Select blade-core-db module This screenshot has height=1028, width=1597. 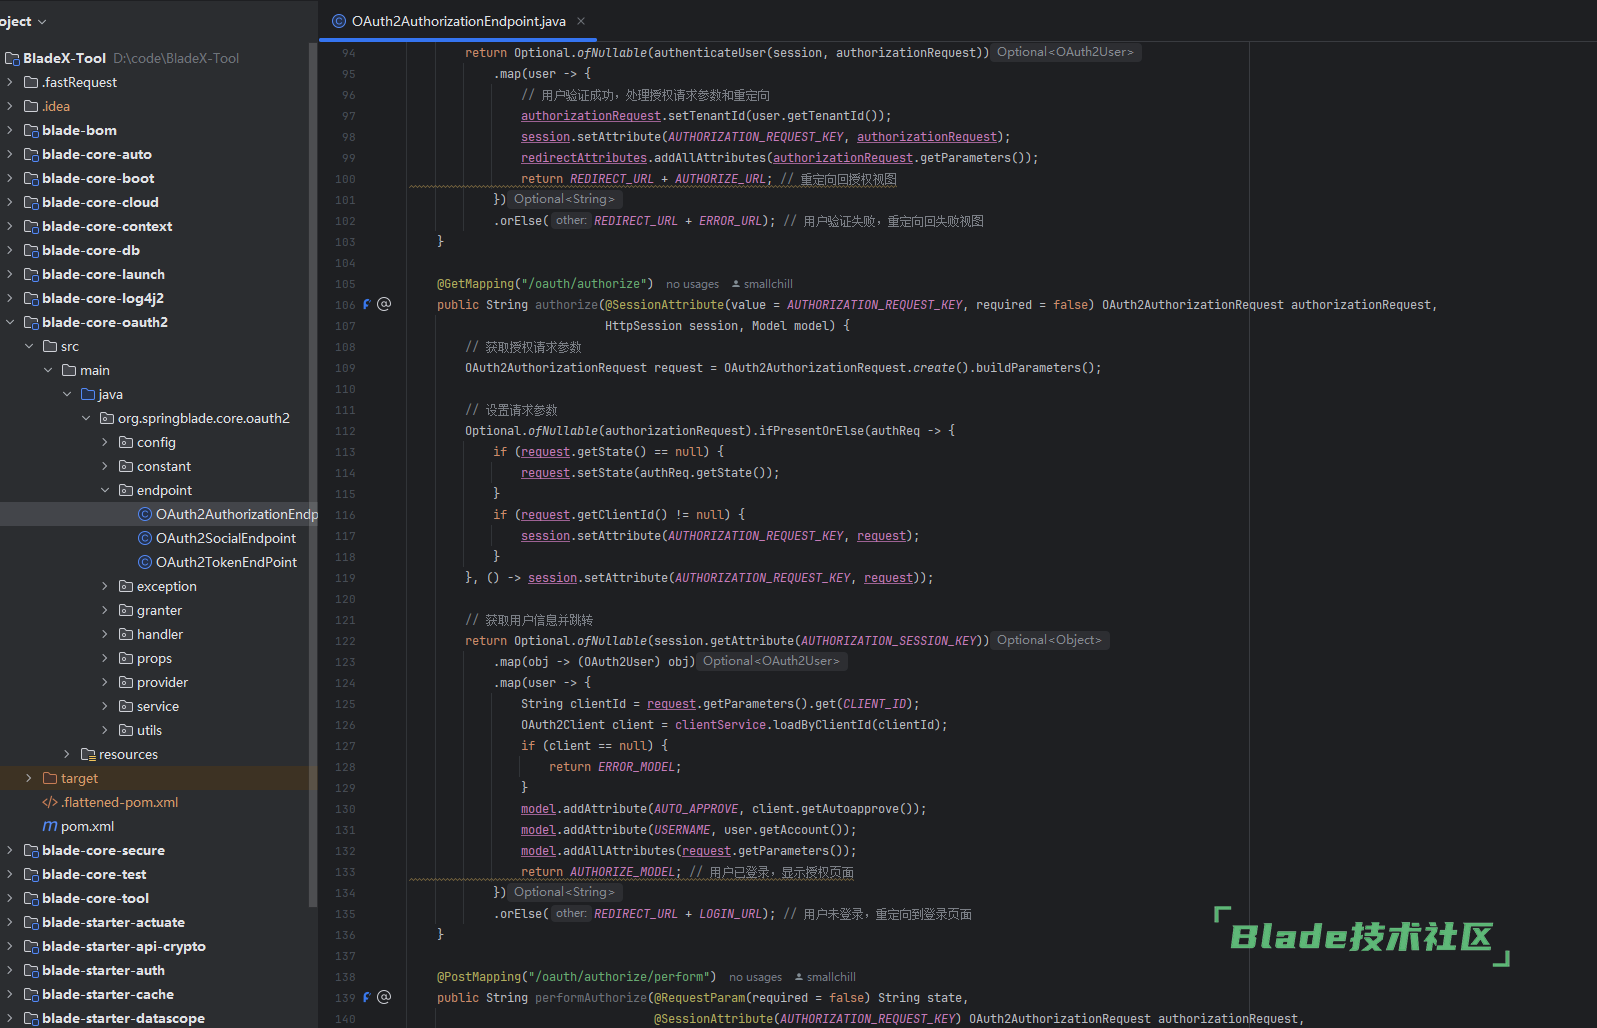point(91,250)
